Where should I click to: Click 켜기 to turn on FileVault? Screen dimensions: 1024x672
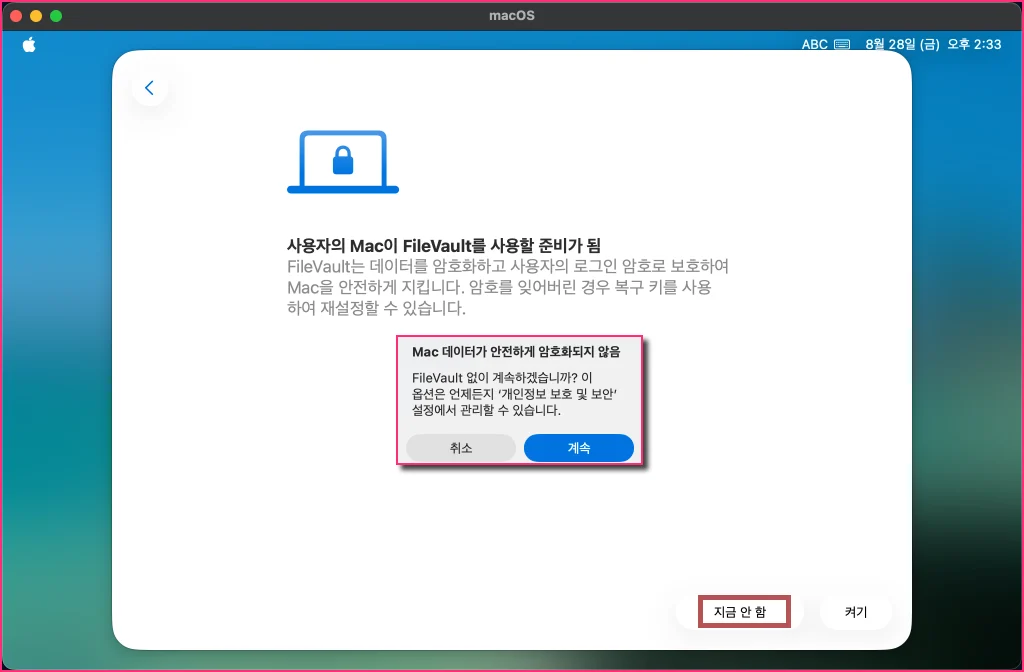(x=856, y=612)
